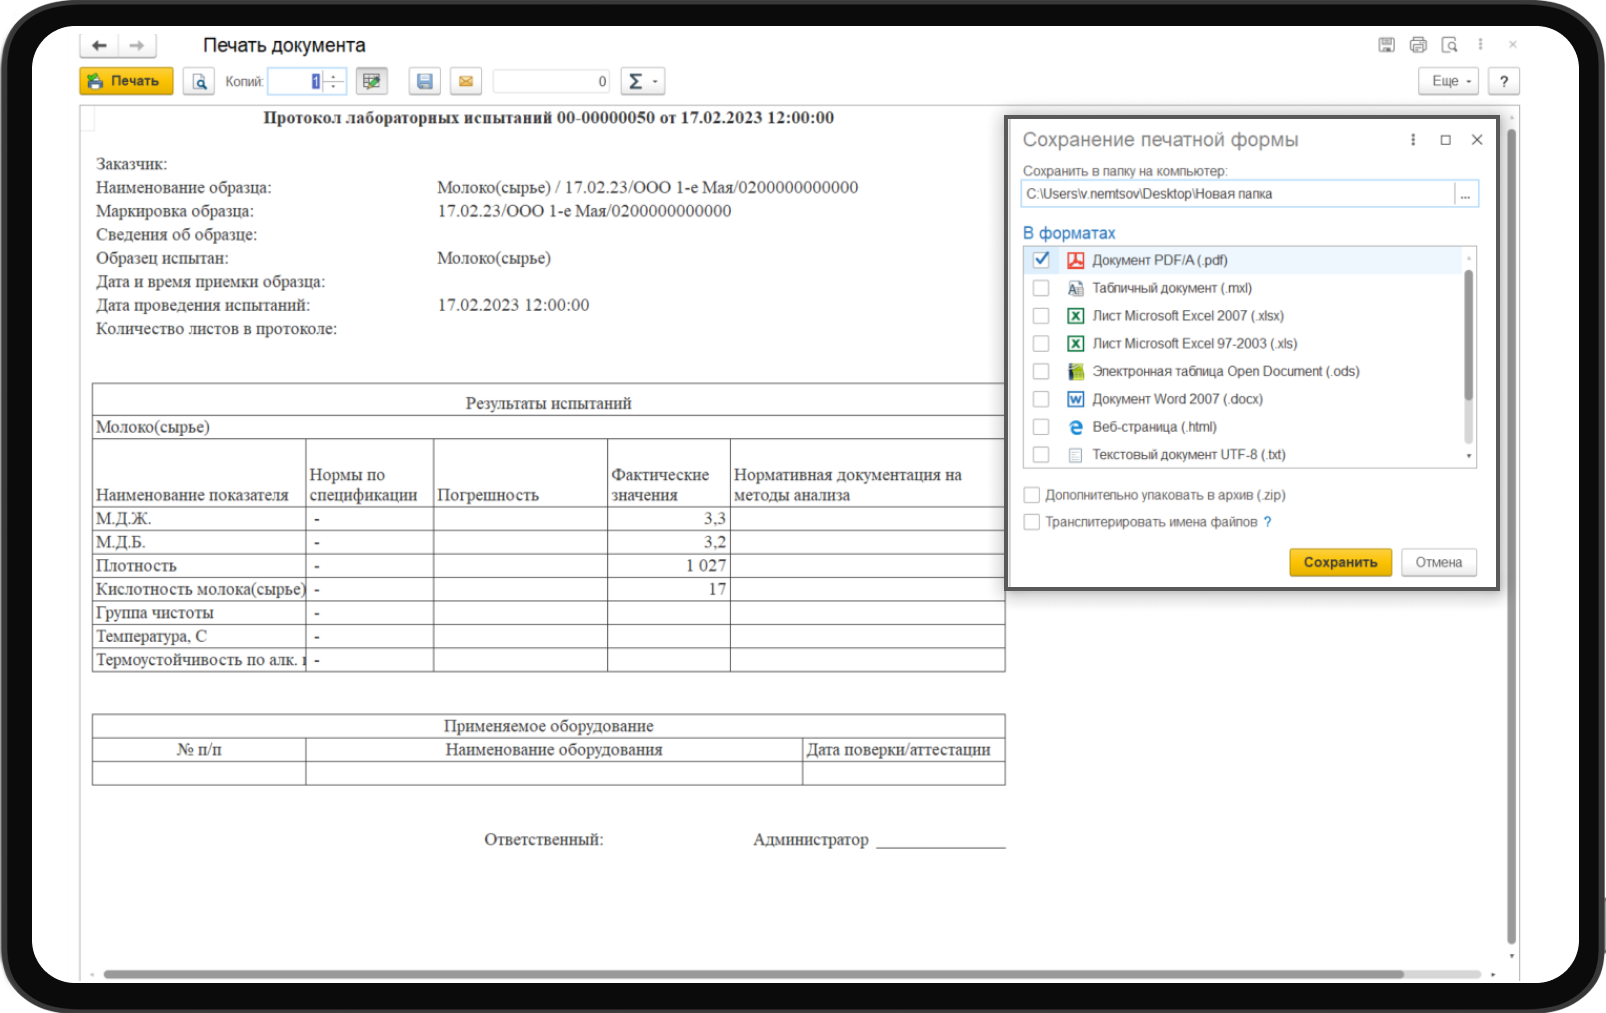Click the UTF-8 .txt text document icon

tap(1076, 455)
